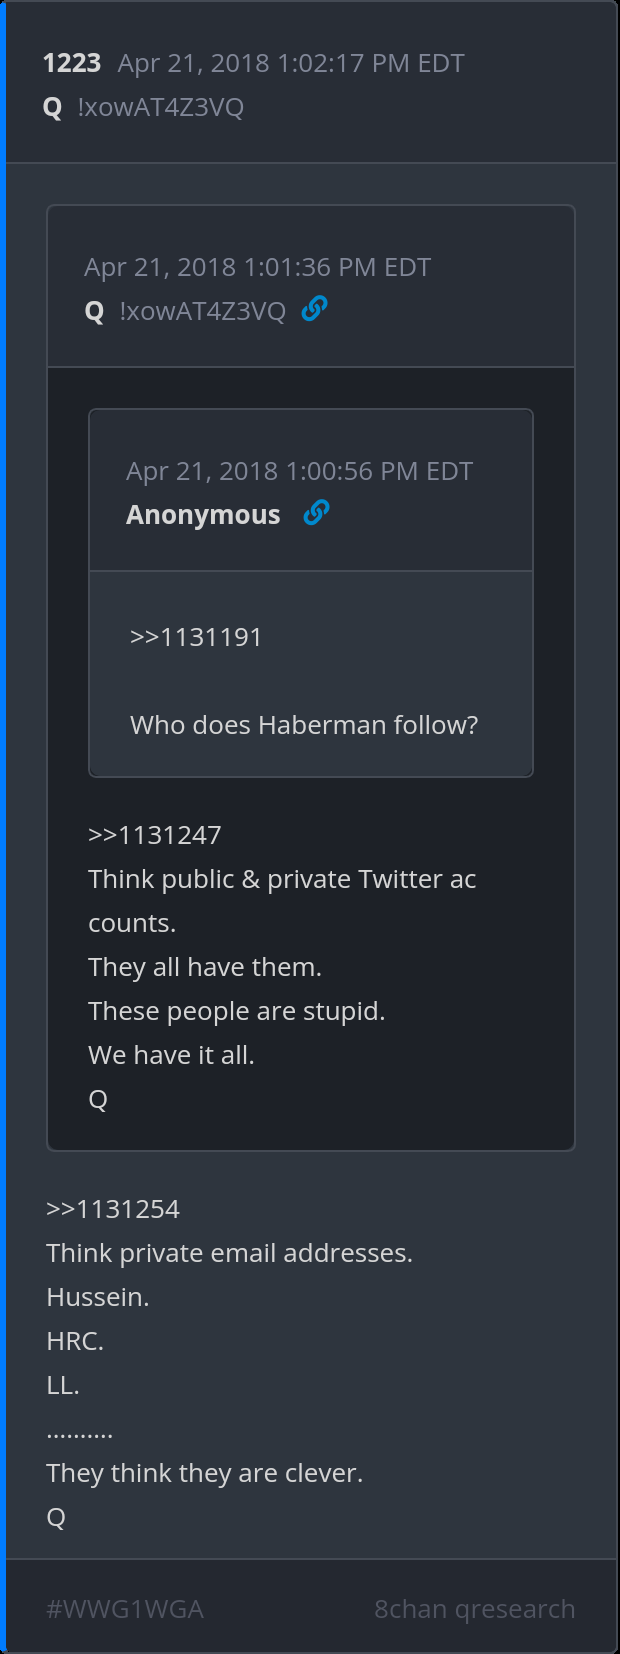The image size is (620, 1654).
Task: Click the link icon next to Anonymous
Action: tap(316, 513)
